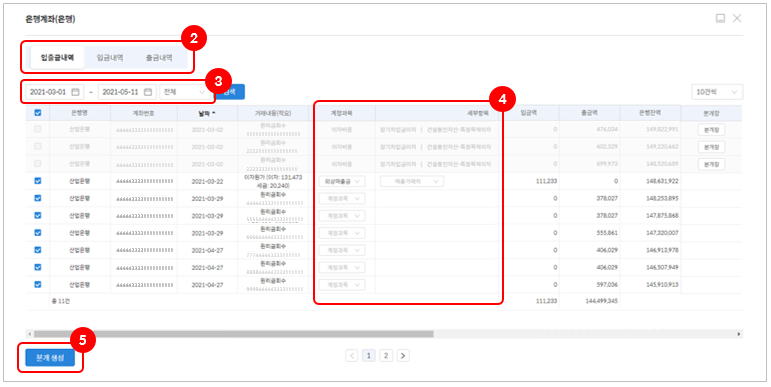The width and height of the screenshot is (771, 387).
Task: Click the 은행명 column header
Action: point(79,113)
